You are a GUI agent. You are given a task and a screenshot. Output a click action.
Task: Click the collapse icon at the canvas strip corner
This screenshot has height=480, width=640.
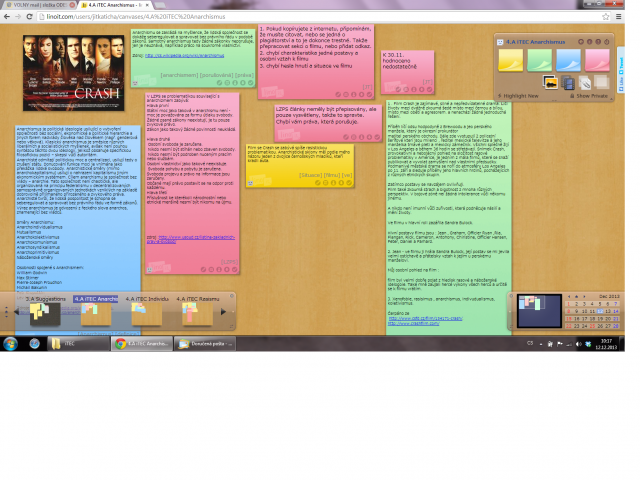[231, 326]
